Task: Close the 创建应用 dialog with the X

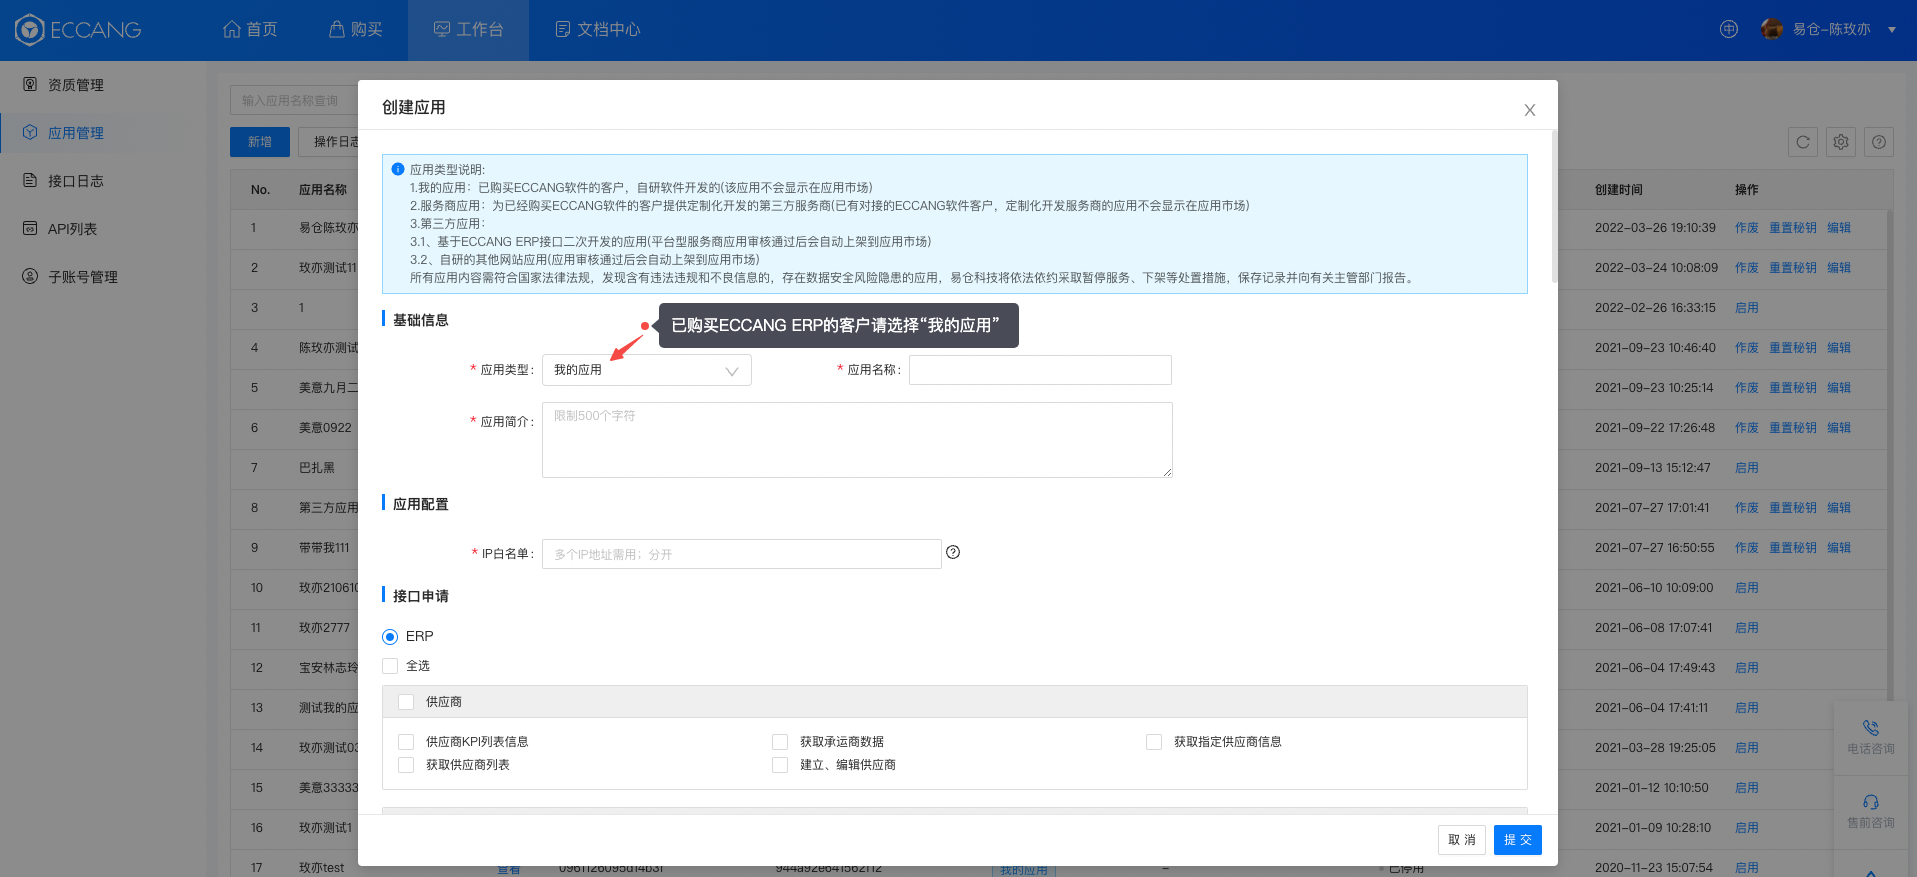Action: tap(1530, 110)
